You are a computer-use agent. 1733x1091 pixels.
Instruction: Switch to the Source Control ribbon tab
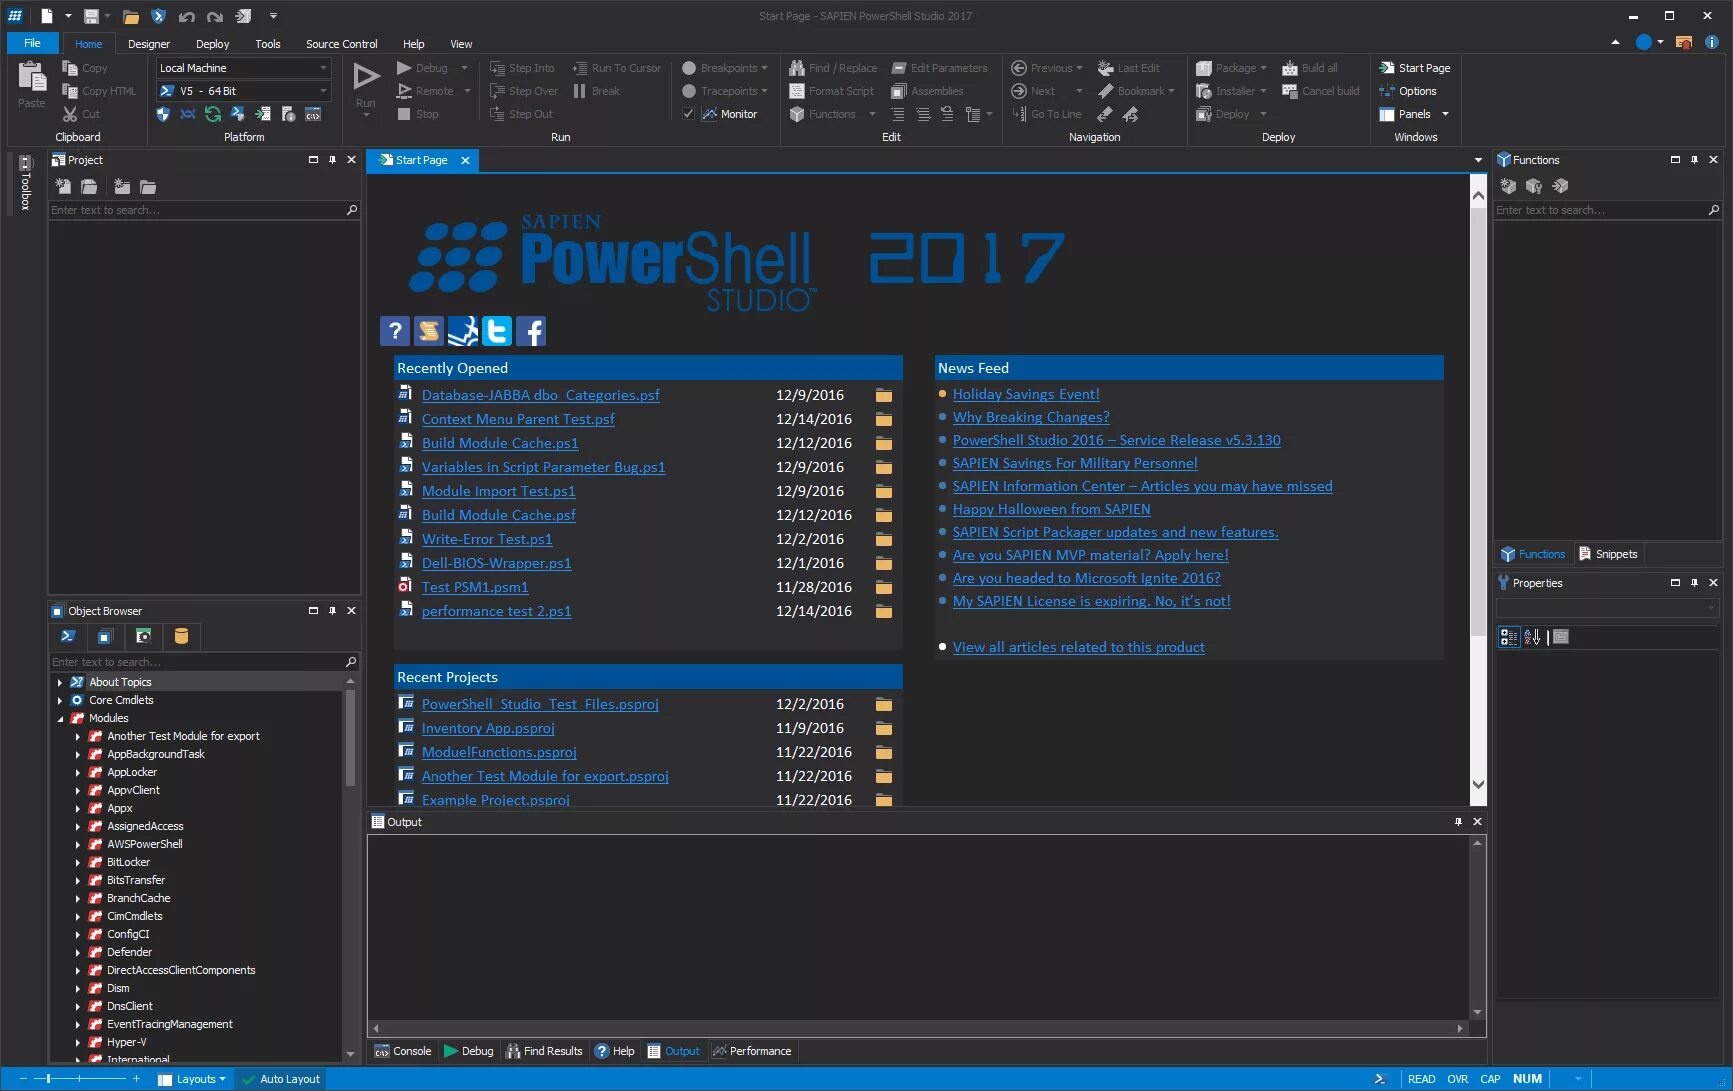point(342,44)
